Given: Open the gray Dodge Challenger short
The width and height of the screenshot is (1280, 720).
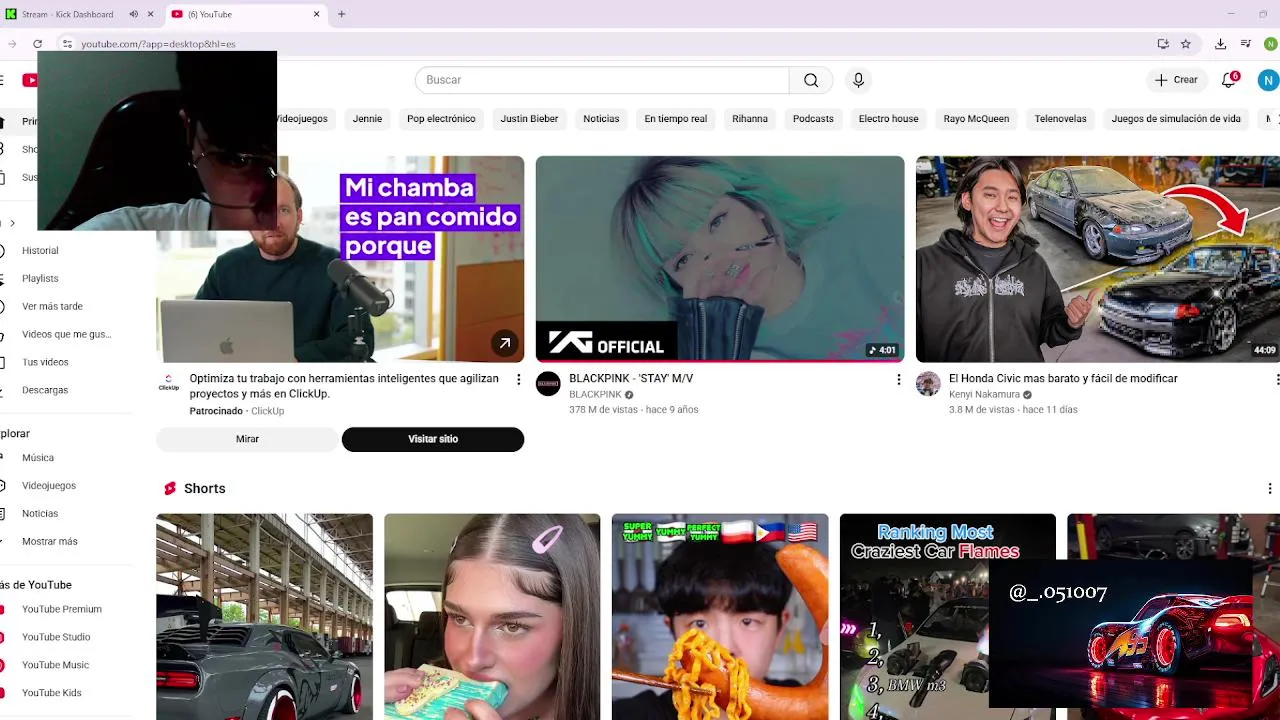Looking at the screenshot, I should (x=264, y=617).
